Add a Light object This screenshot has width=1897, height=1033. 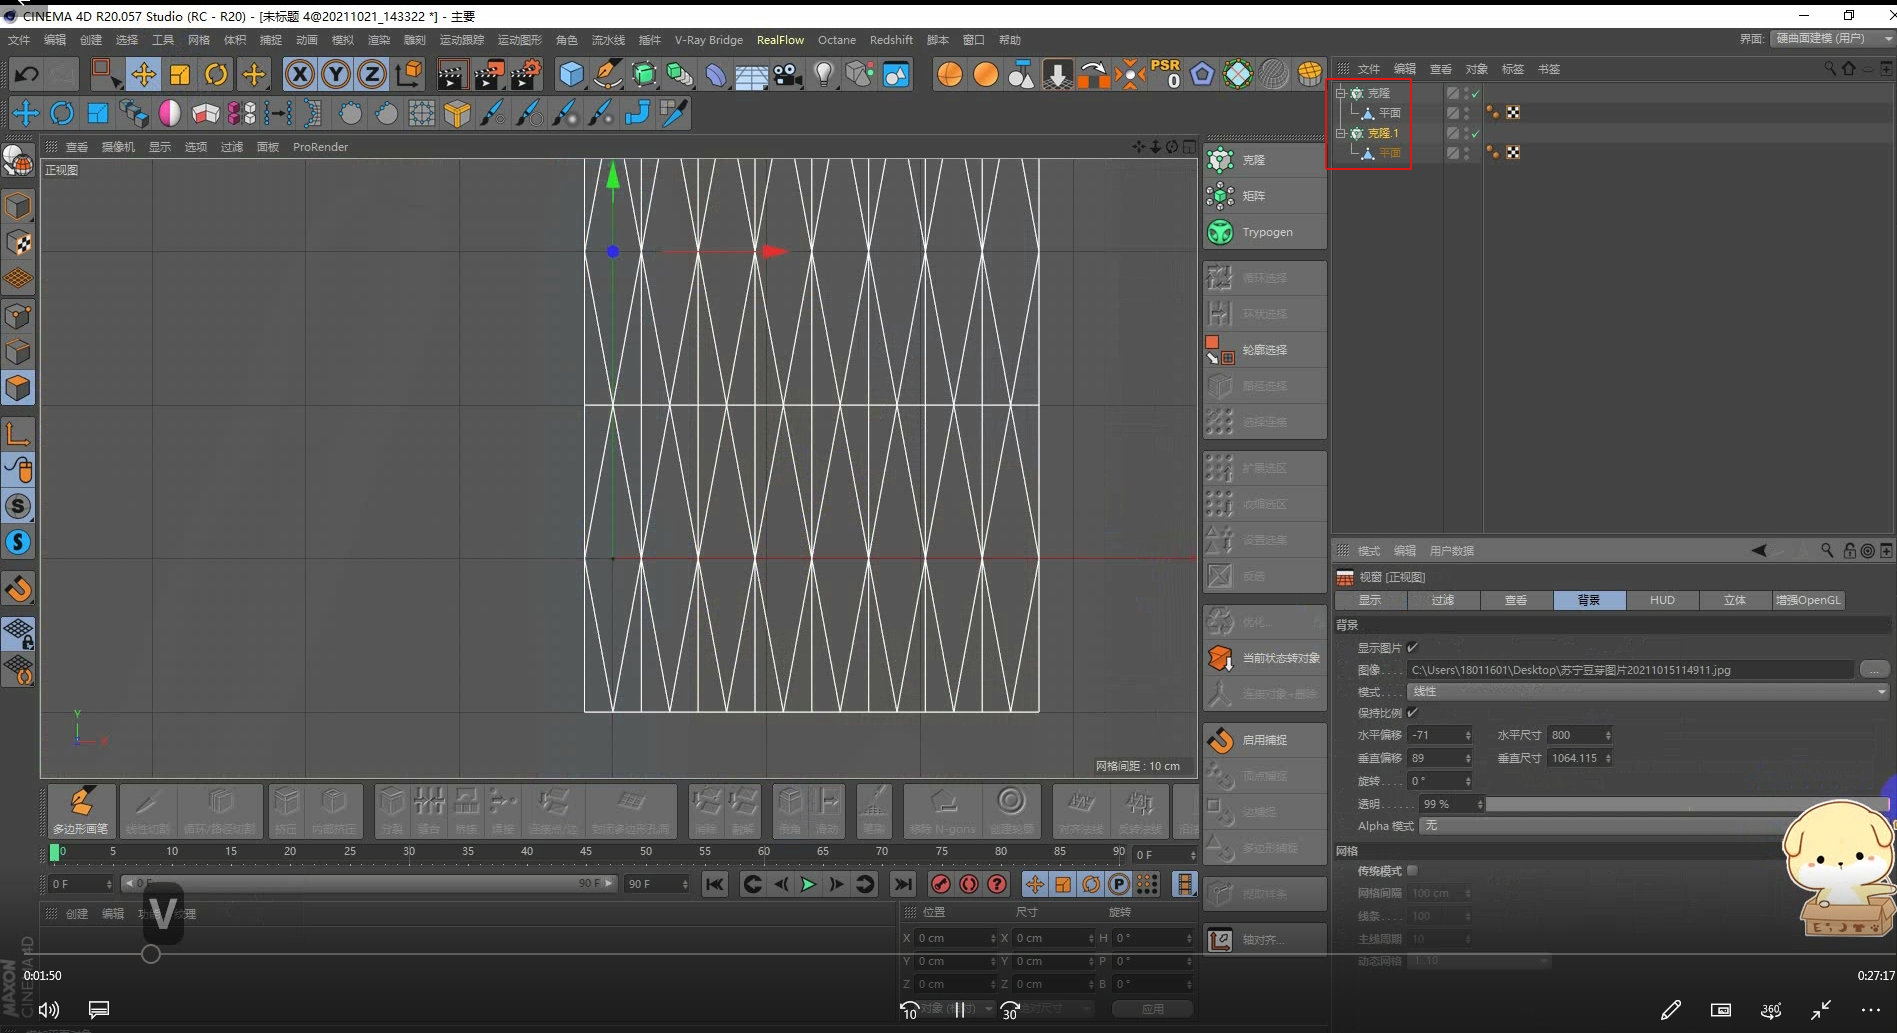click(824, 74)
